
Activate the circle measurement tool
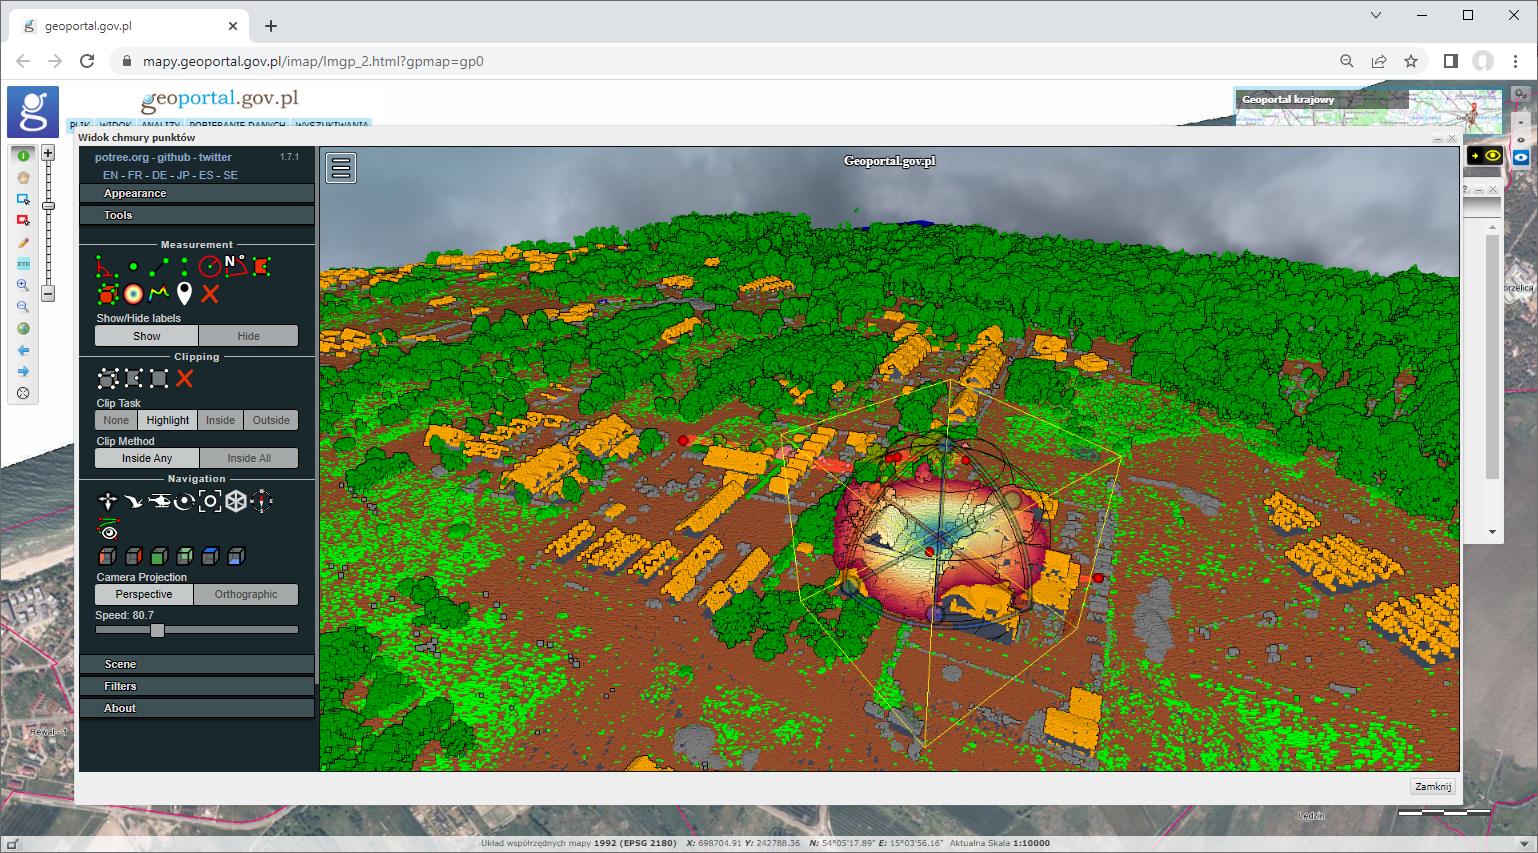coord(209,266)
